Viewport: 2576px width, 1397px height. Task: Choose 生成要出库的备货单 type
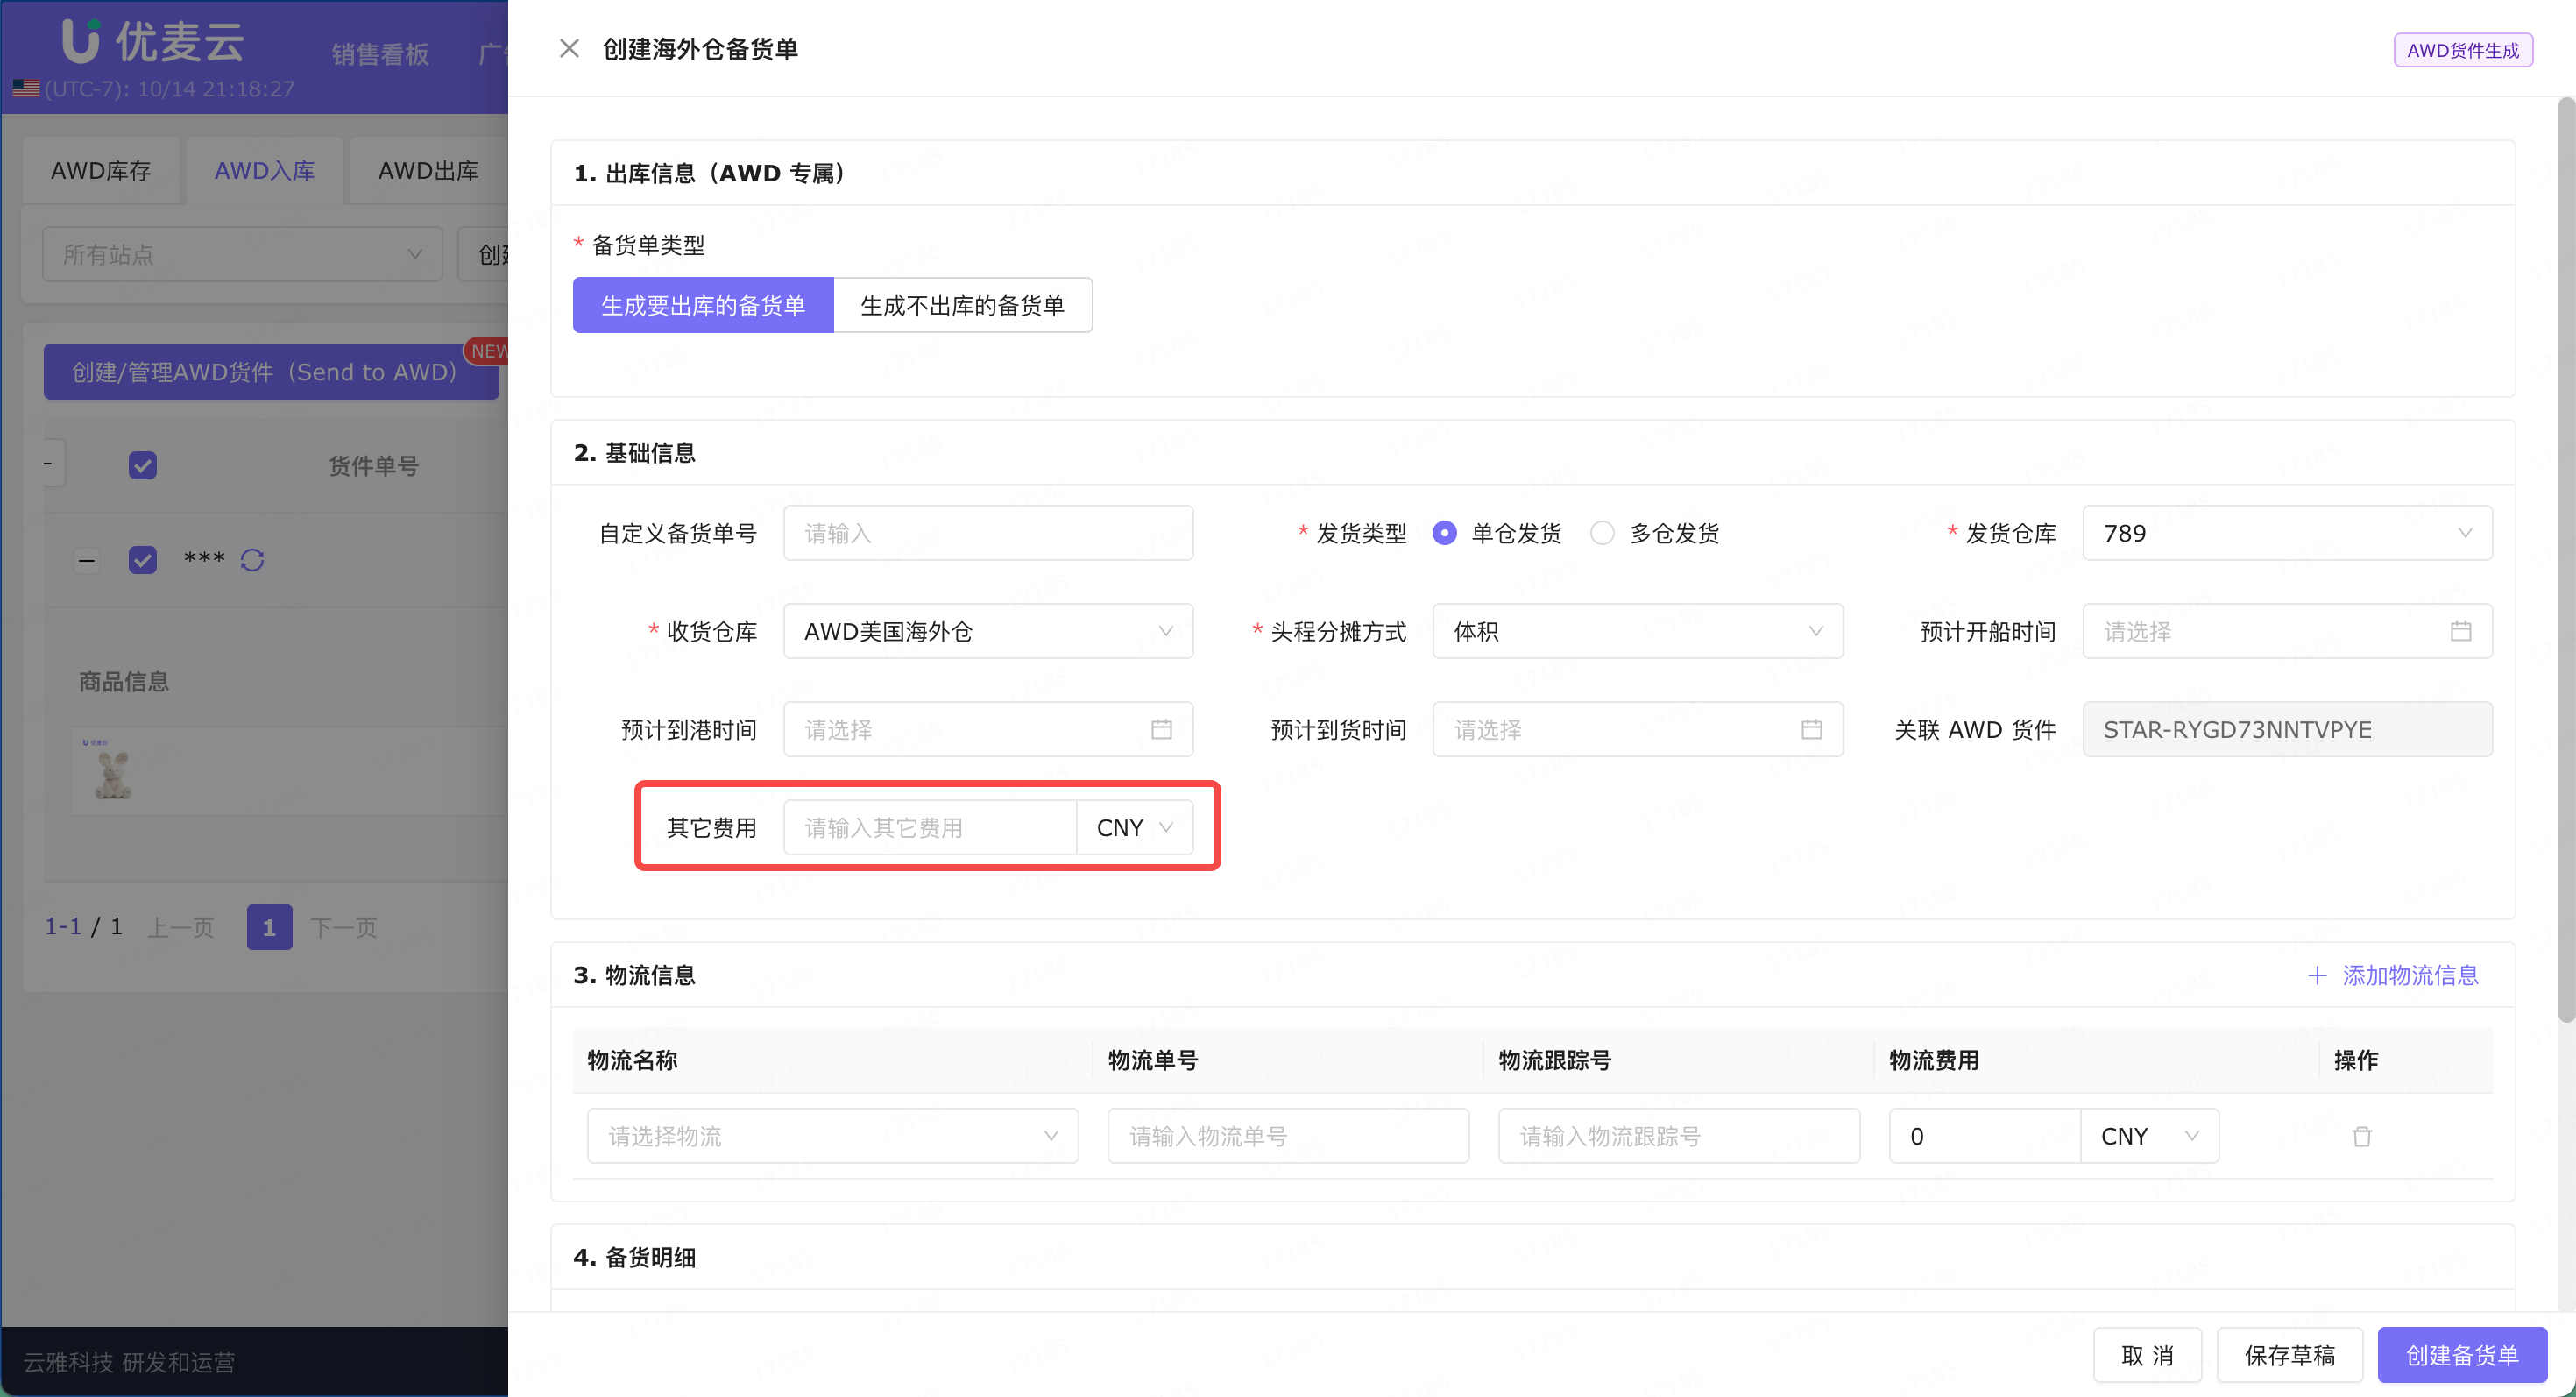pos(703,305)
